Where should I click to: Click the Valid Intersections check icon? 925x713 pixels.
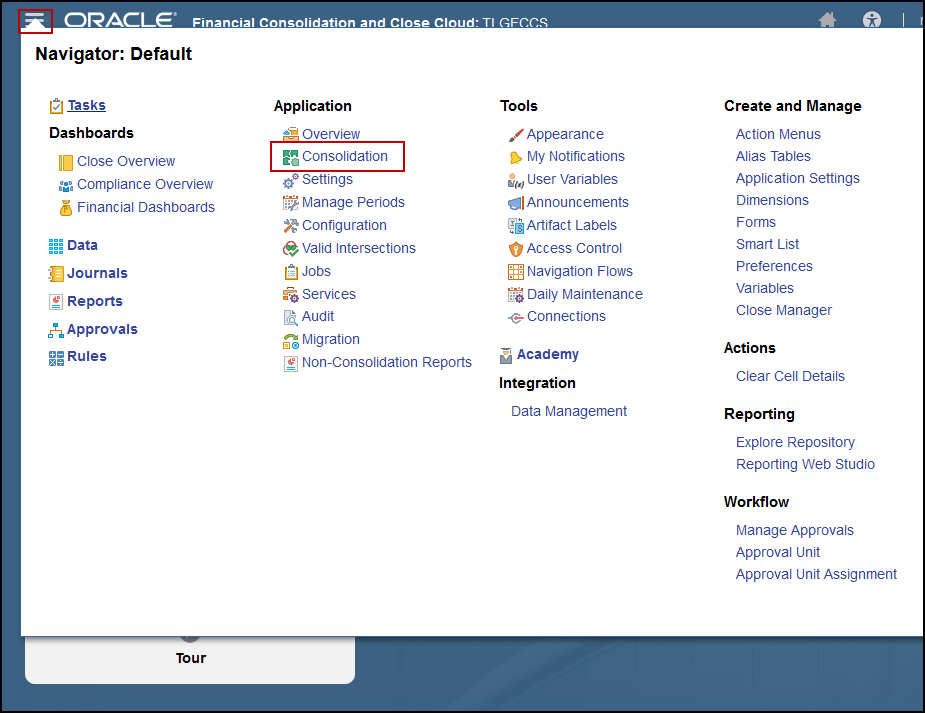click(291, 249)
